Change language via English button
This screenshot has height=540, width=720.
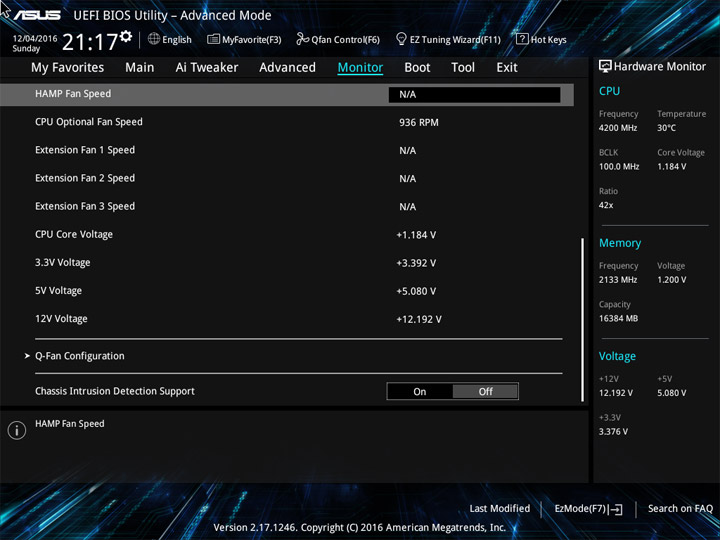coord(177,40)
